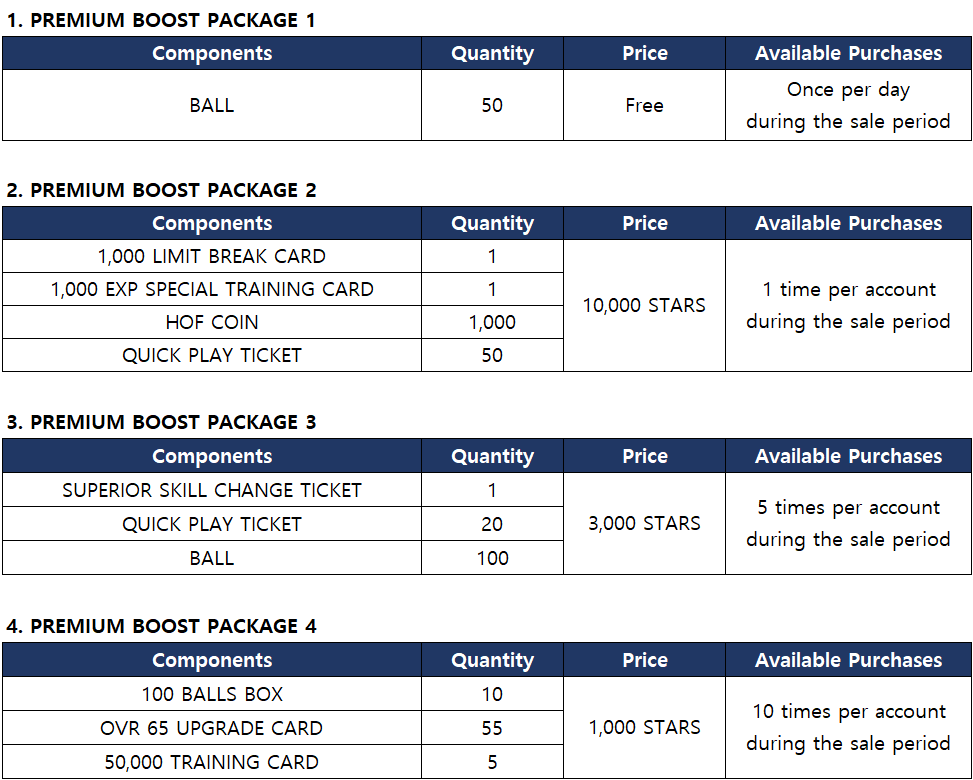
Task: Click the "PREMIUM BOOST PACKAGE 2" heading
Action: pos(161,190)
